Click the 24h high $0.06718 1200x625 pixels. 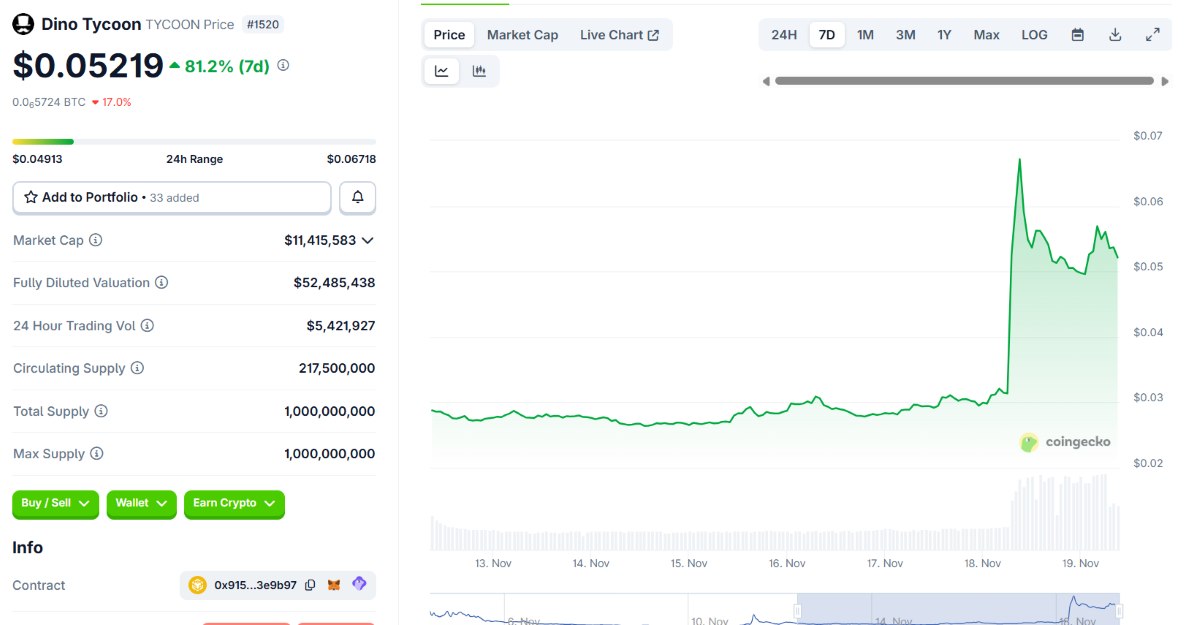coord(351,159)
